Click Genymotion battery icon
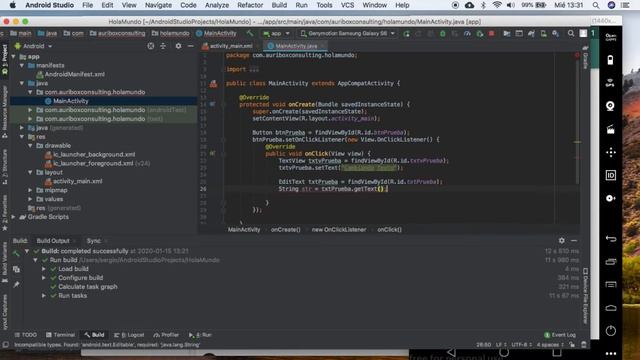 pyautogui.click(x=610, y=60)
